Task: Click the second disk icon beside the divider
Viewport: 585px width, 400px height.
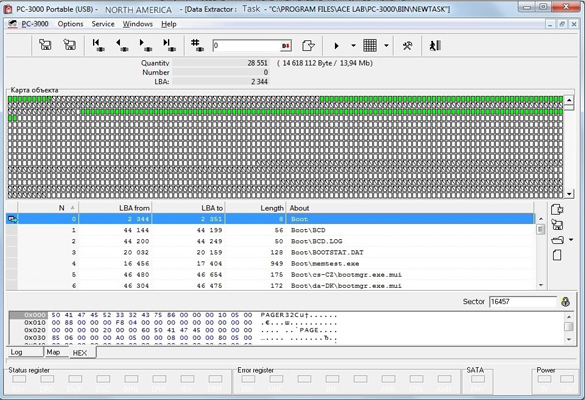Action: tap(70, 45)
